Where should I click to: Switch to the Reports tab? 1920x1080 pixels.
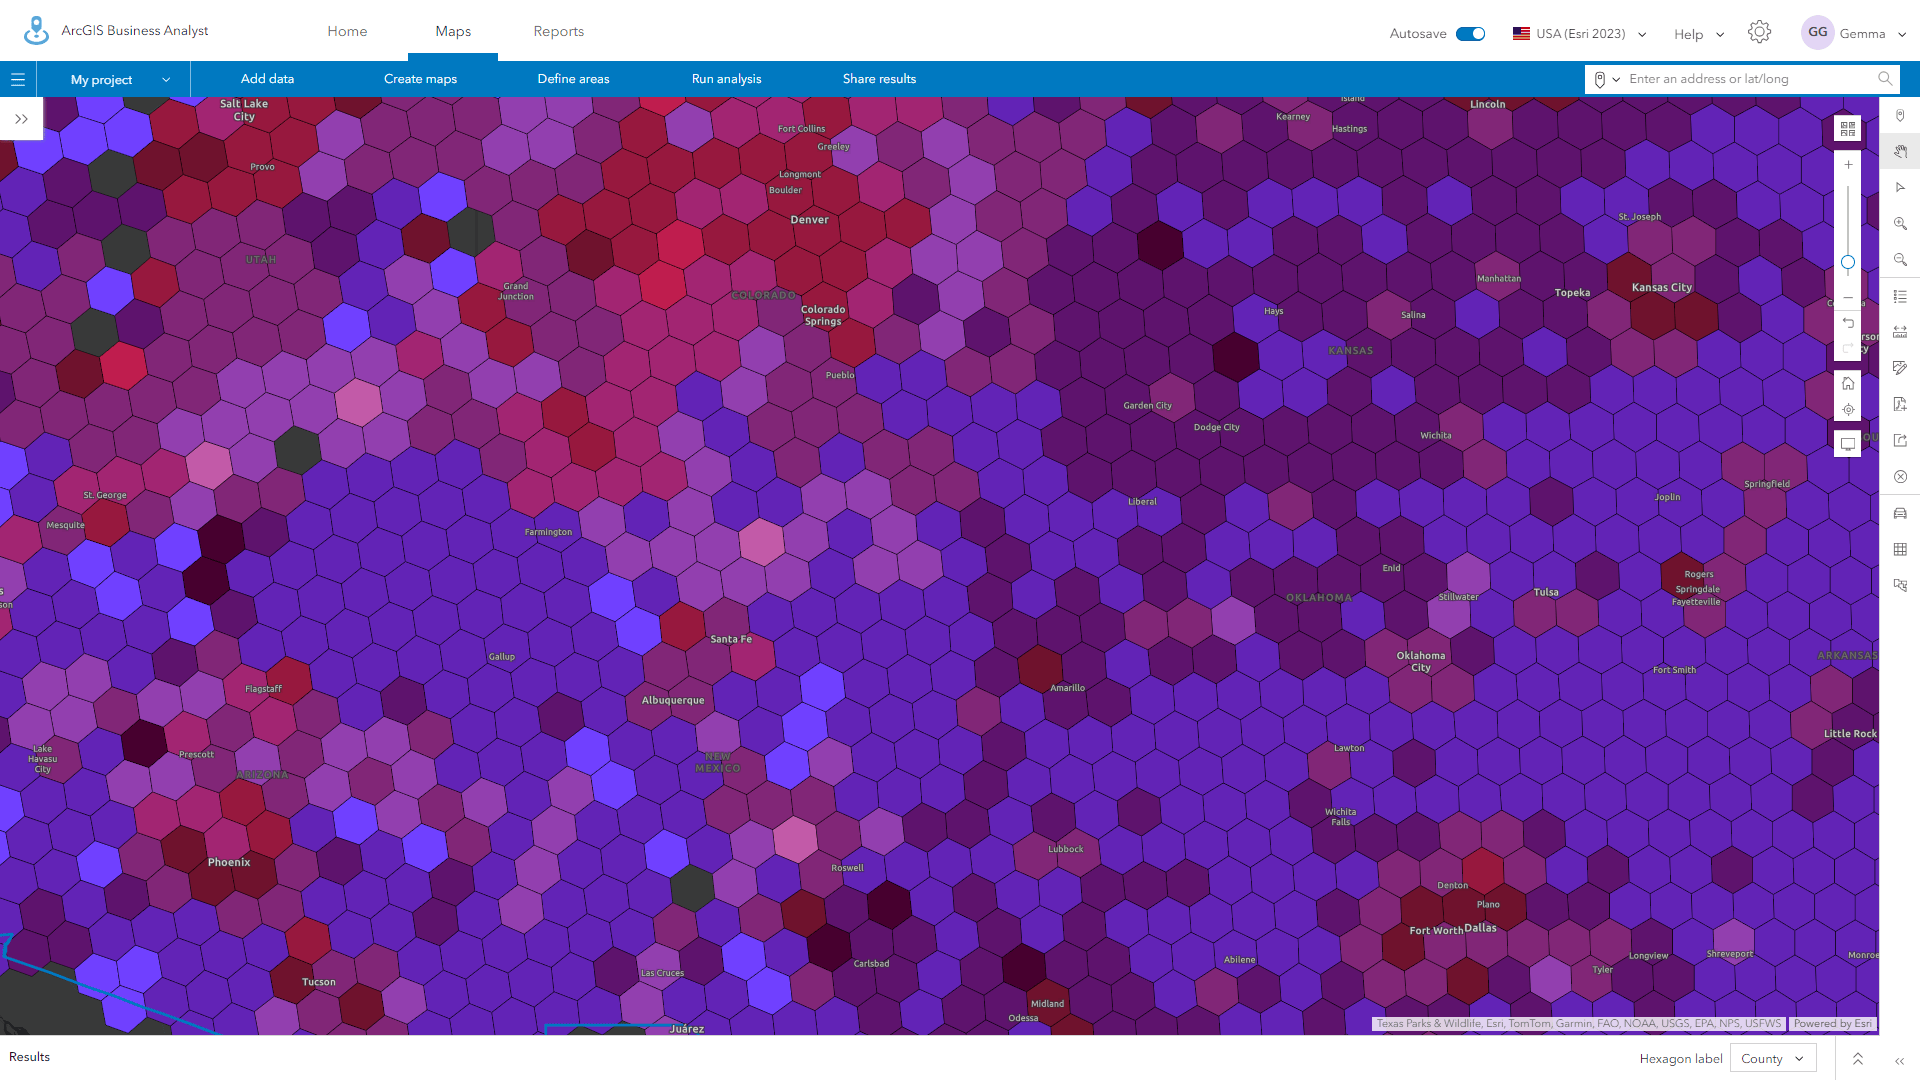coord(558,31)
